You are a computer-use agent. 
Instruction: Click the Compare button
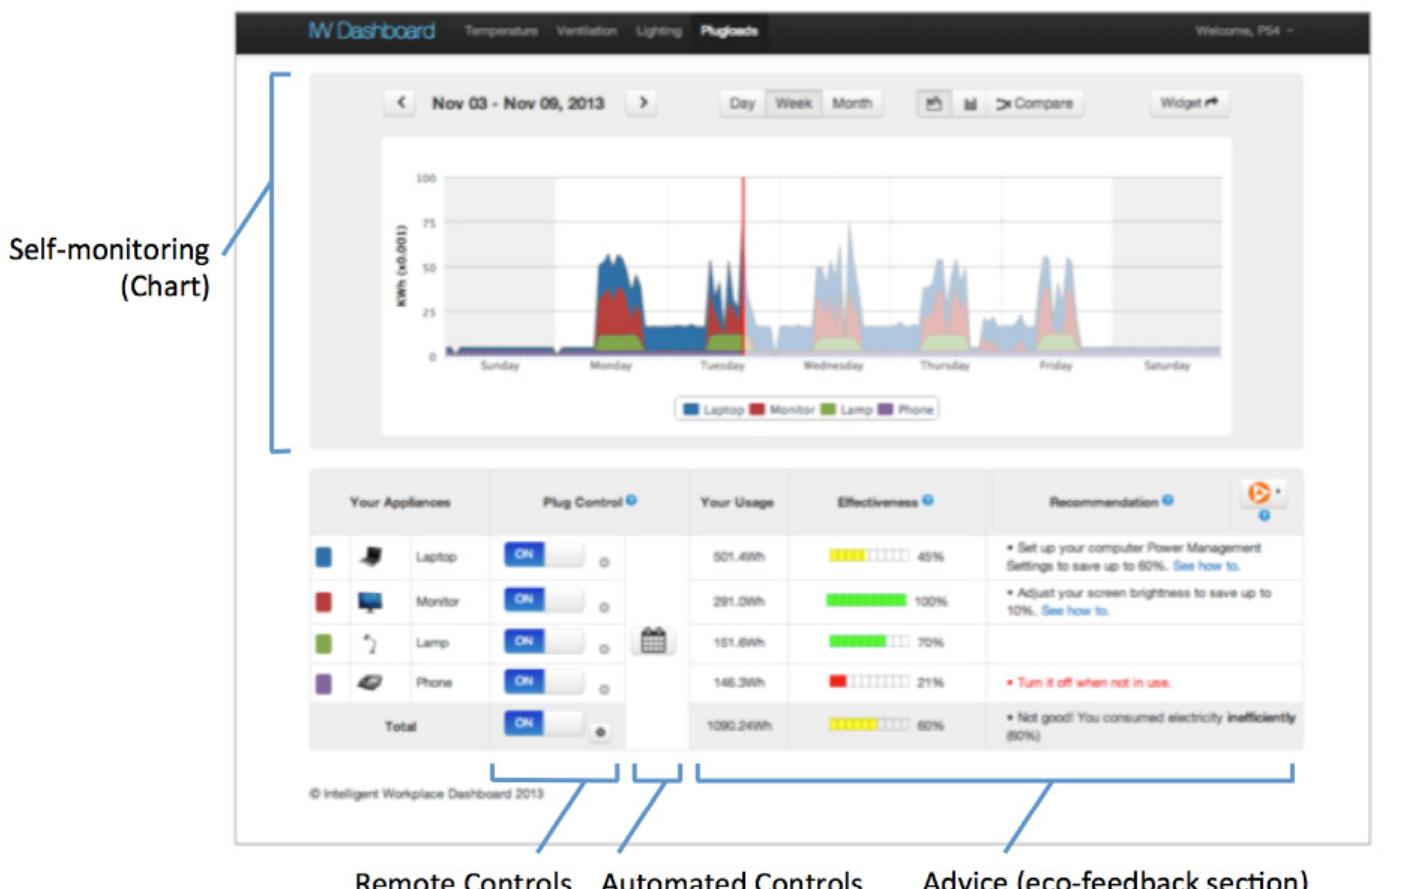(1034, 103)
